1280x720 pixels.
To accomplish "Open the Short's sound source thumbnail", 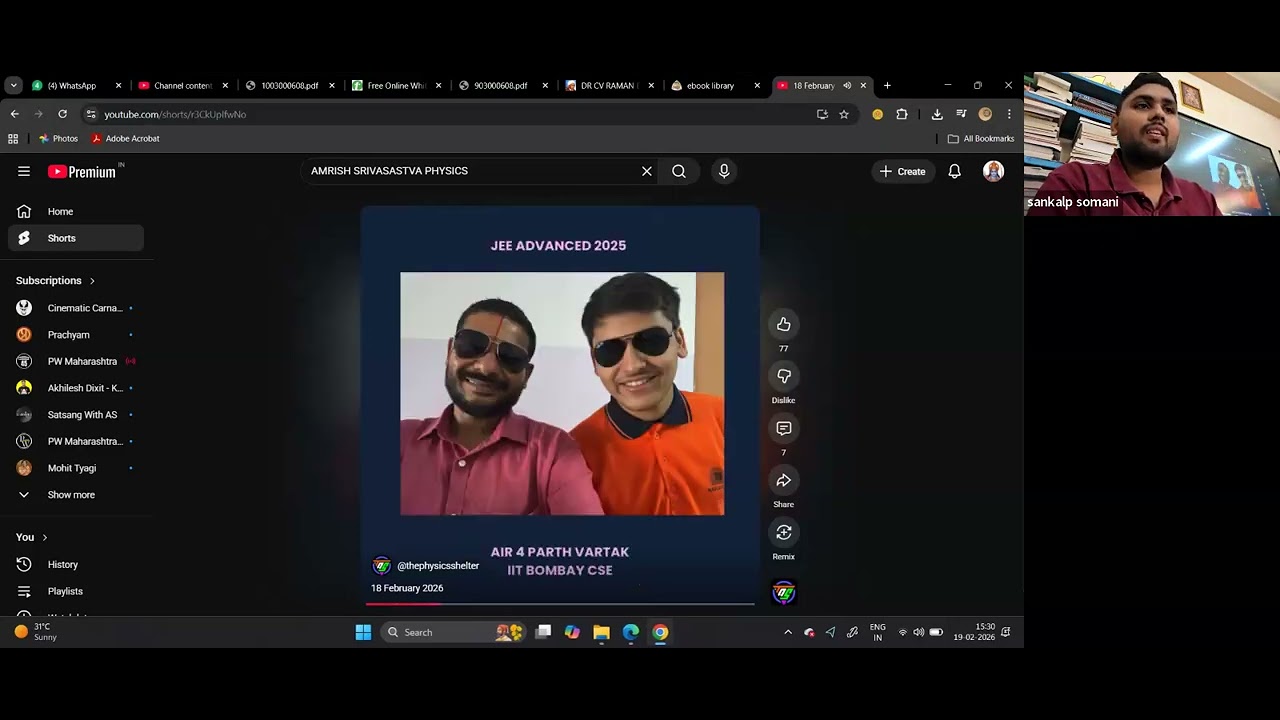I will click(784, 593).
